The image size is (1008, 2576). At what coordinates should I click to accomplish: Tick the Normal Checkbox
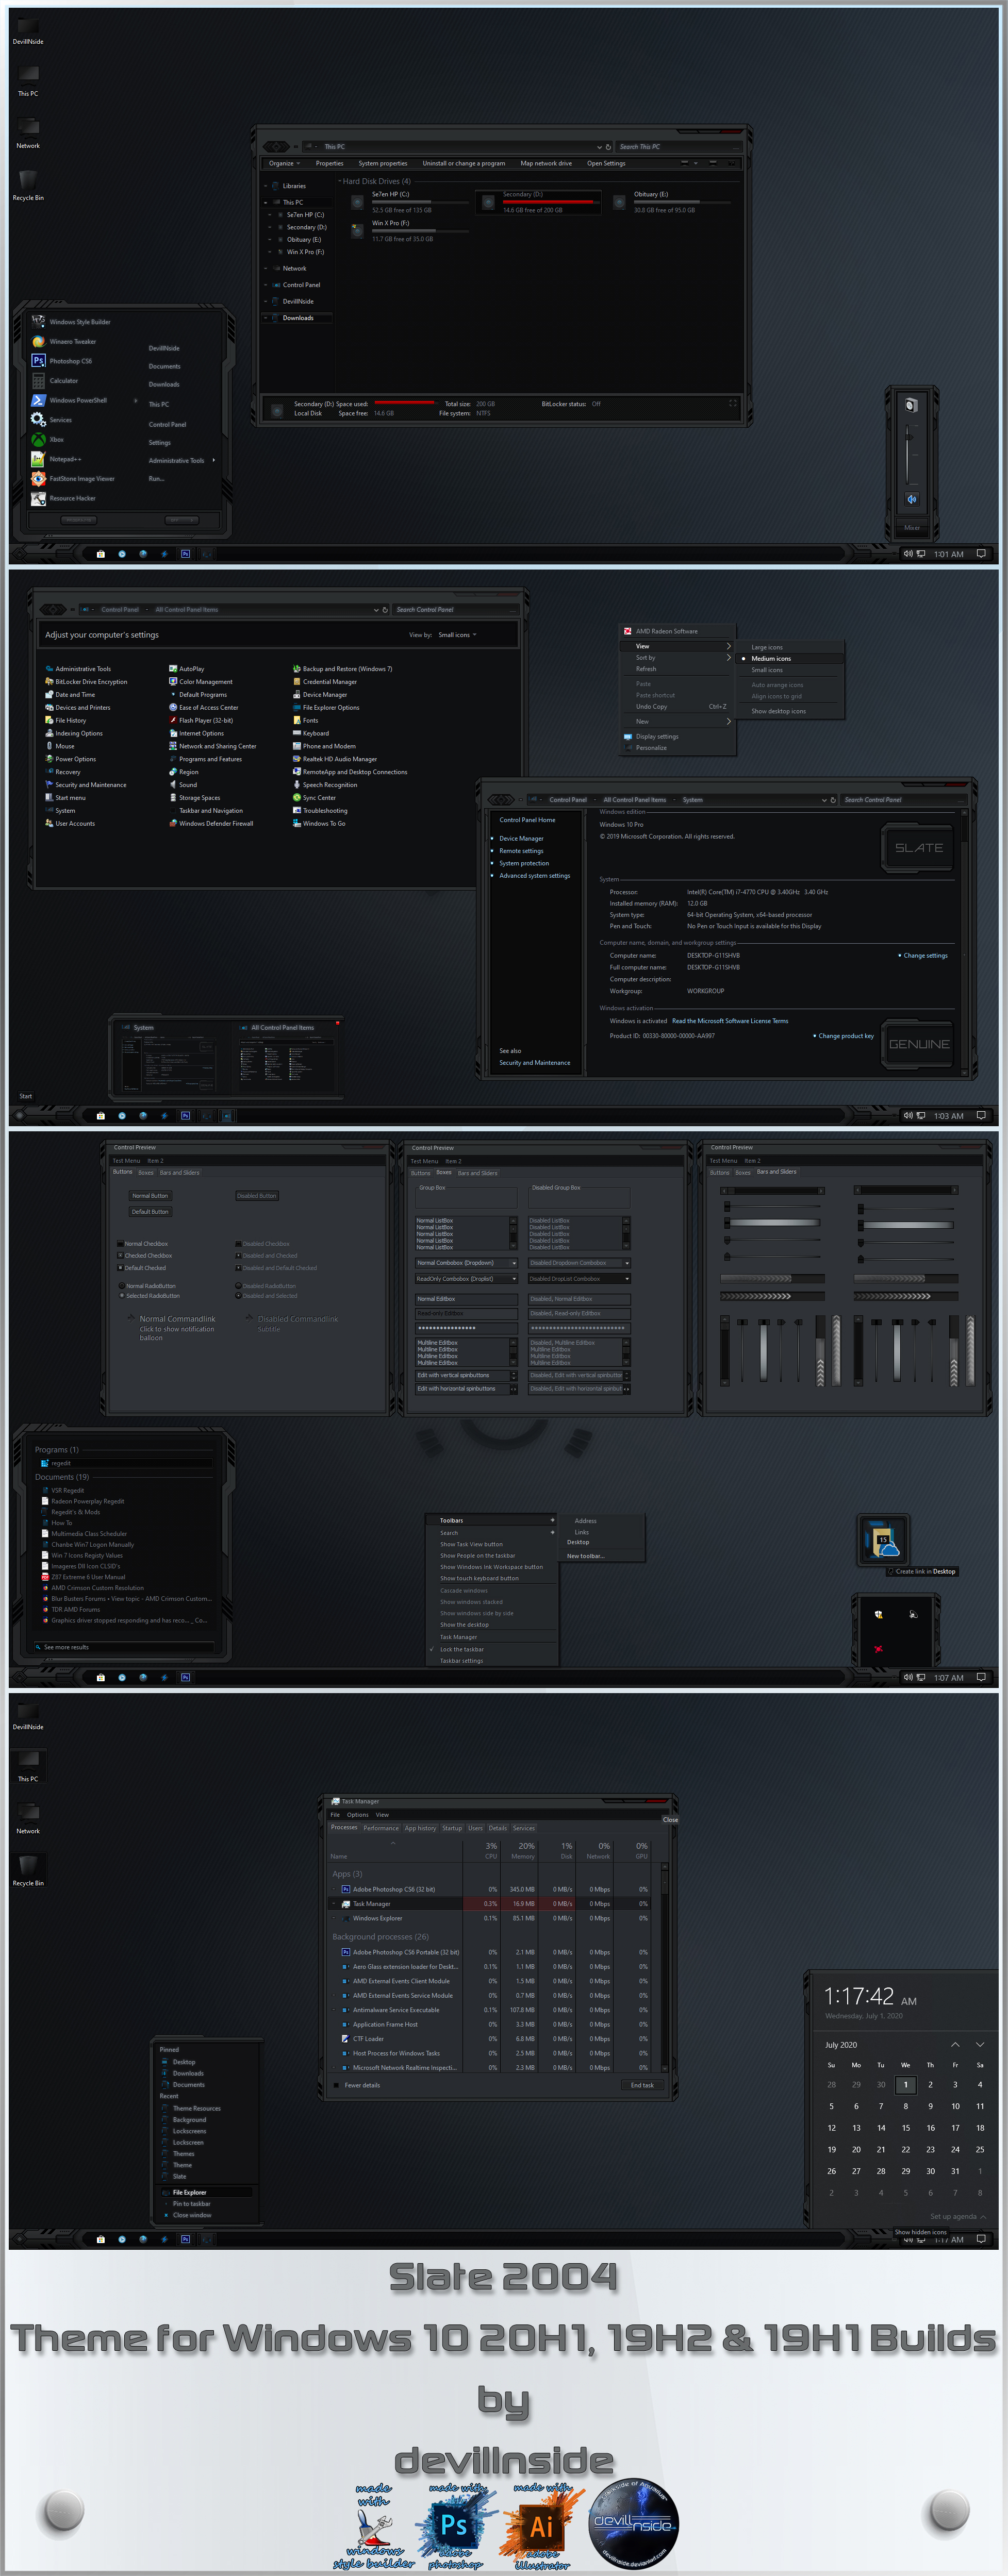coord(121,1244)
